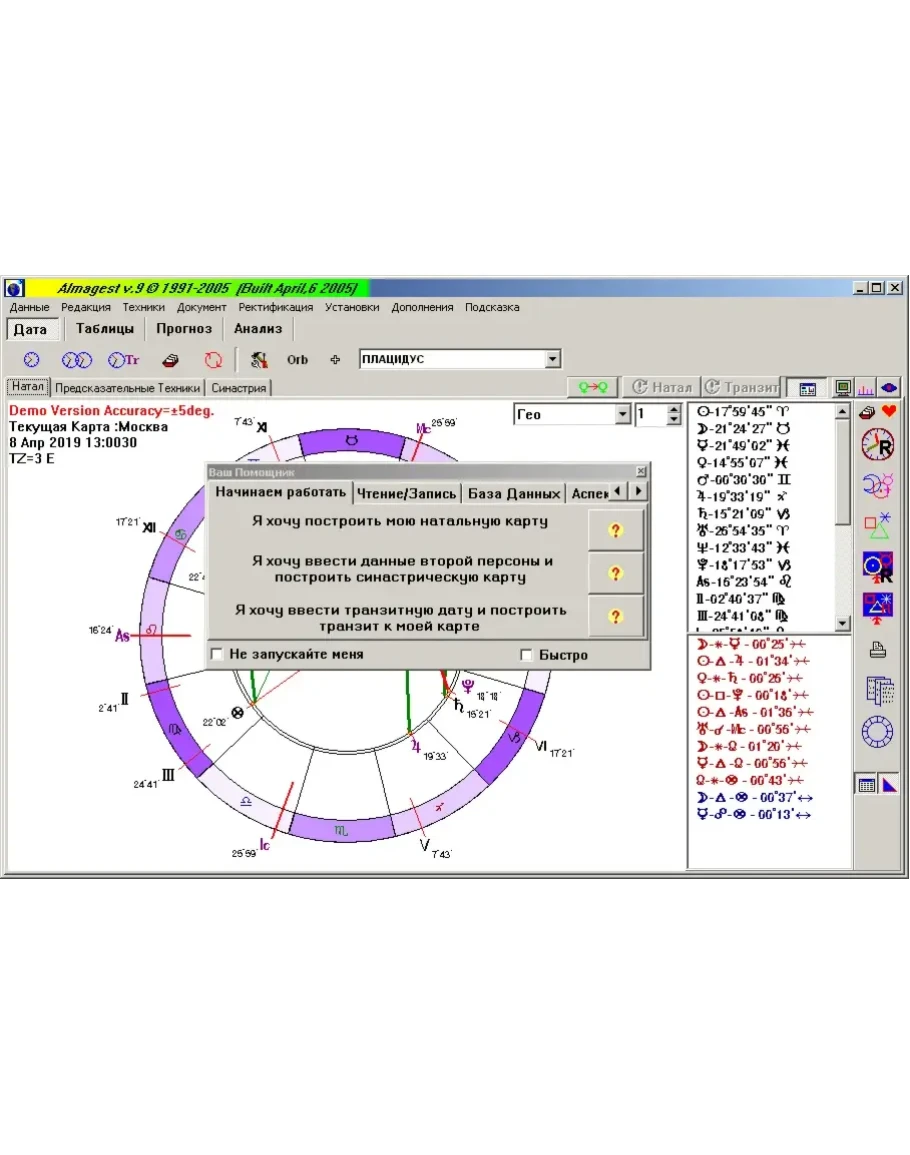Increase the value with stepper up arrow

(673, 409)
